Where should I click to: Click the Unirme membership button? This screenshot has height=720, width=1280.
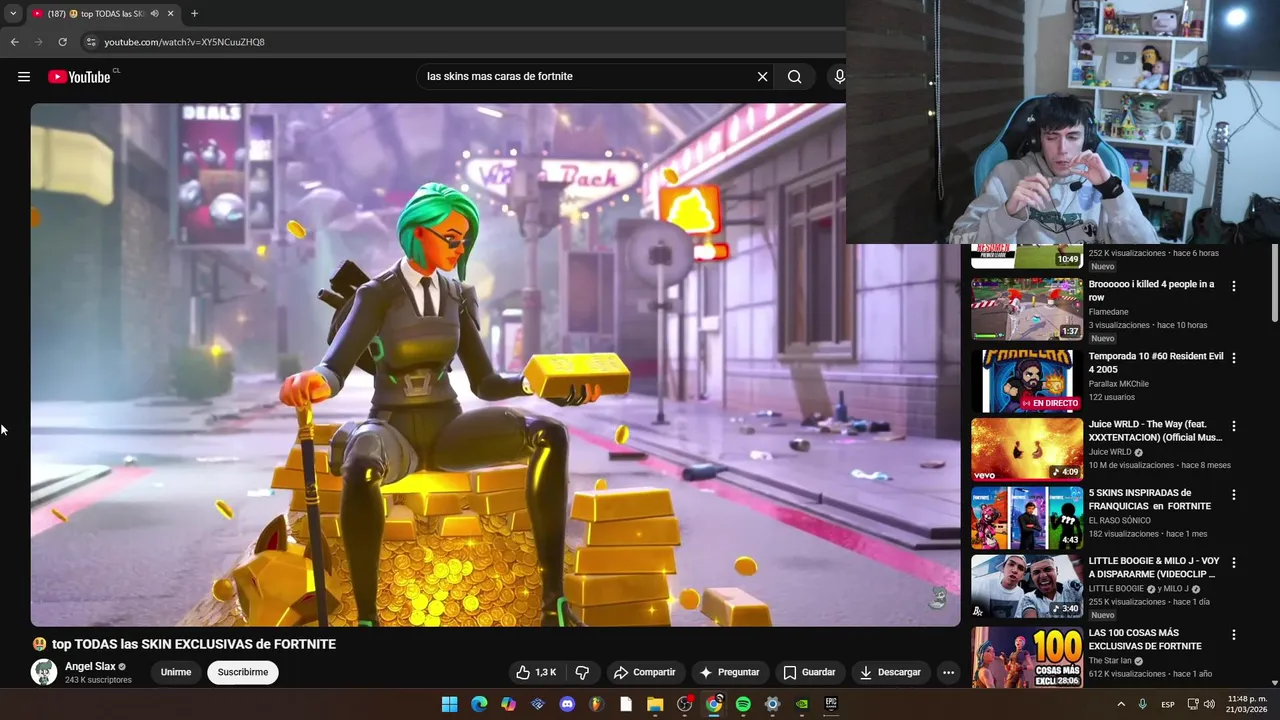point(176,672)
